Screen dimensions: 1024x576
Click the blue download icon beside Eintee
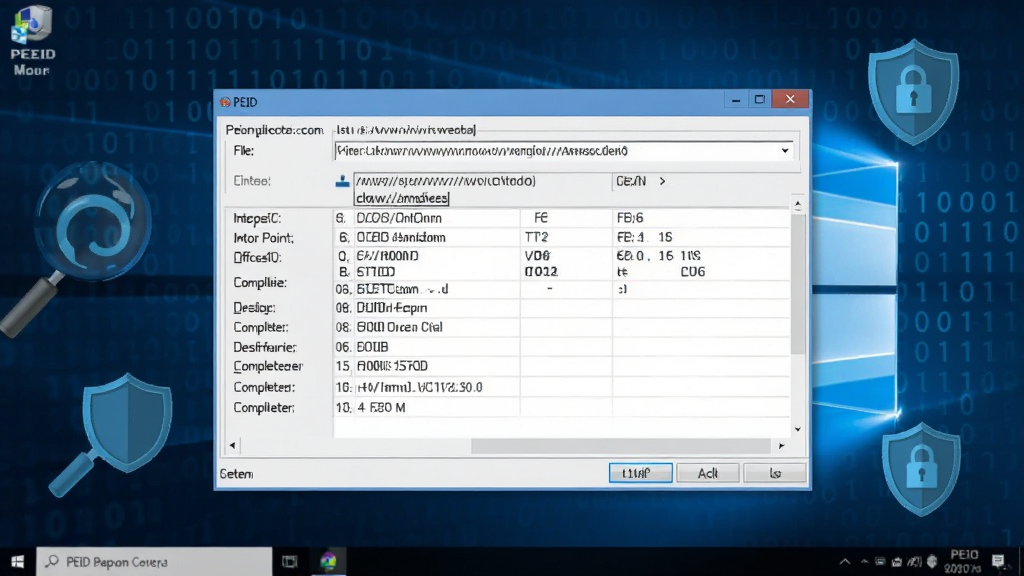[x=342, y=181]
